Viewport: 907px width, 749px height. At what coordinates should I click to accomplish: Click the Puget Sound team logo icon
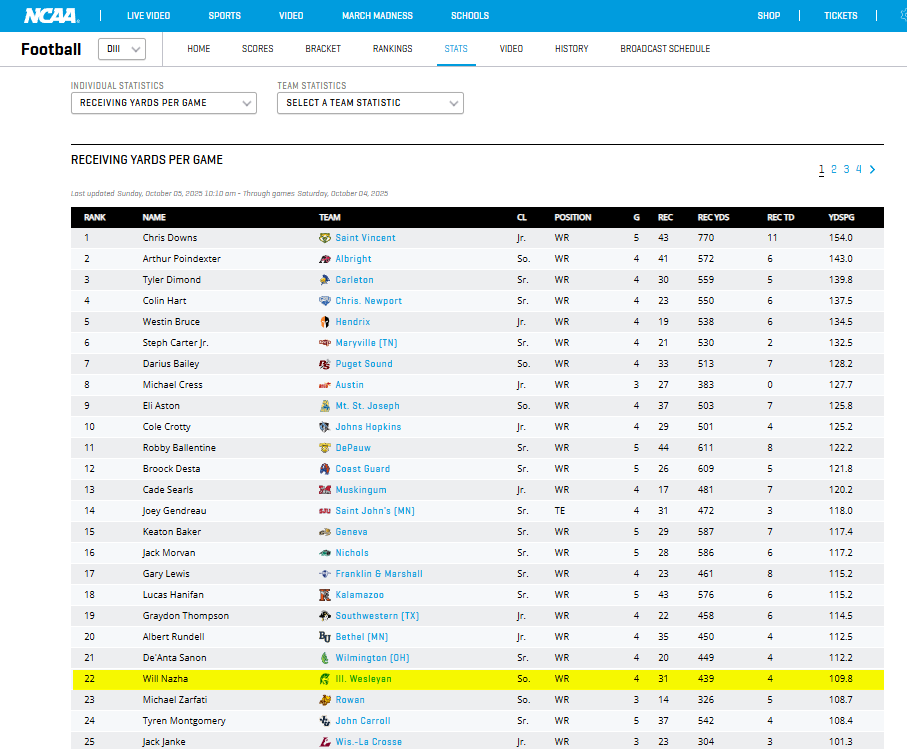coord(325,364)
